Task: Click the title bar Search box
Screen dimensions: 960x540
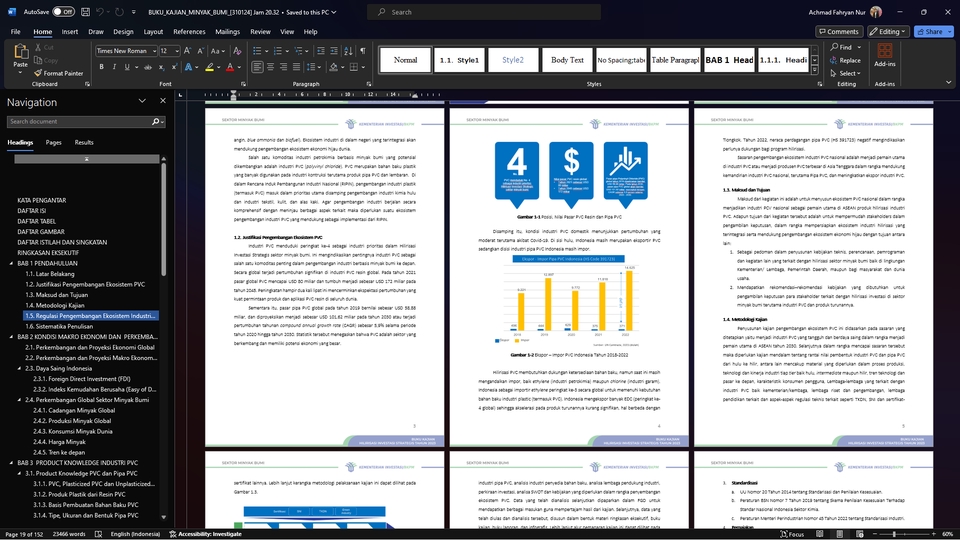Action: [484, 12]
